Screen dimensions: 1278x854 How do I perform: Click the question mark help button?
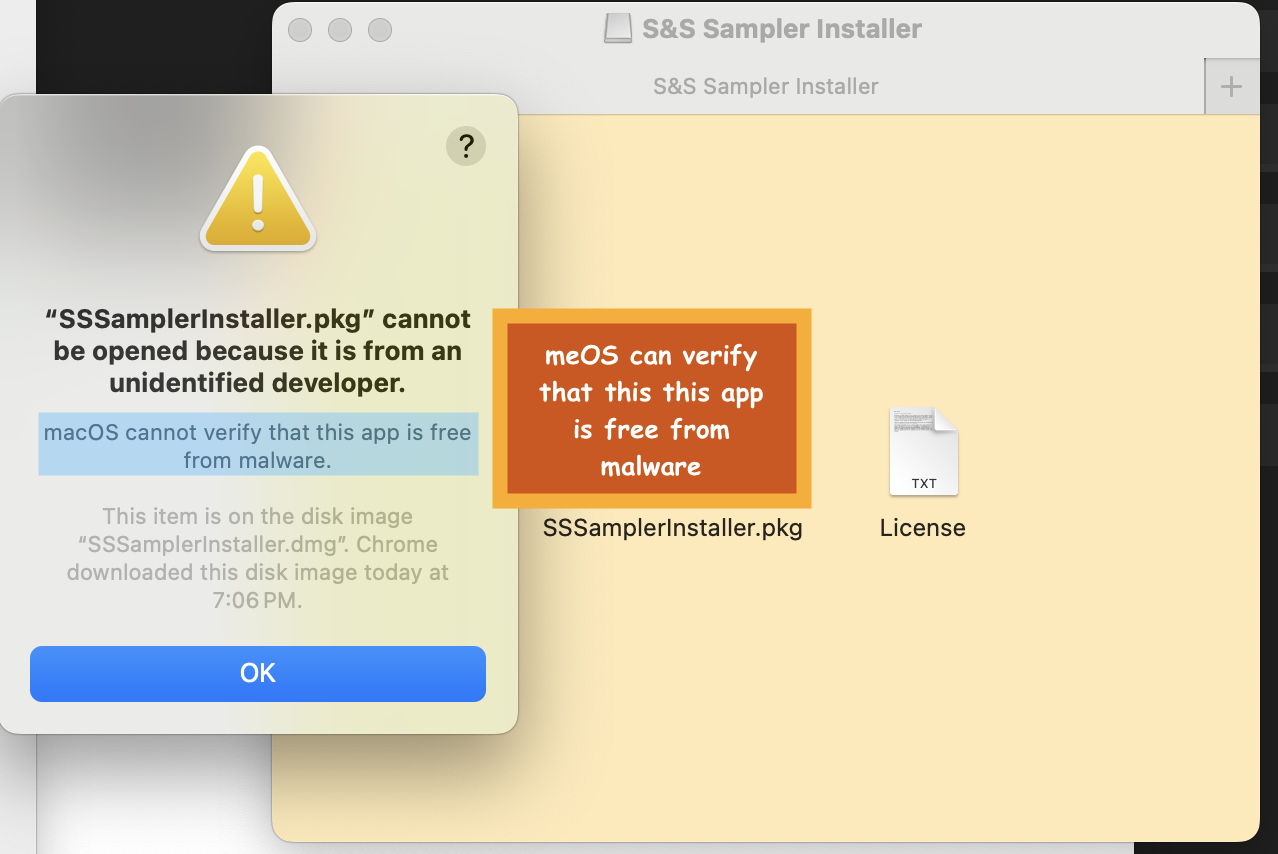click(x=465, y=146)
